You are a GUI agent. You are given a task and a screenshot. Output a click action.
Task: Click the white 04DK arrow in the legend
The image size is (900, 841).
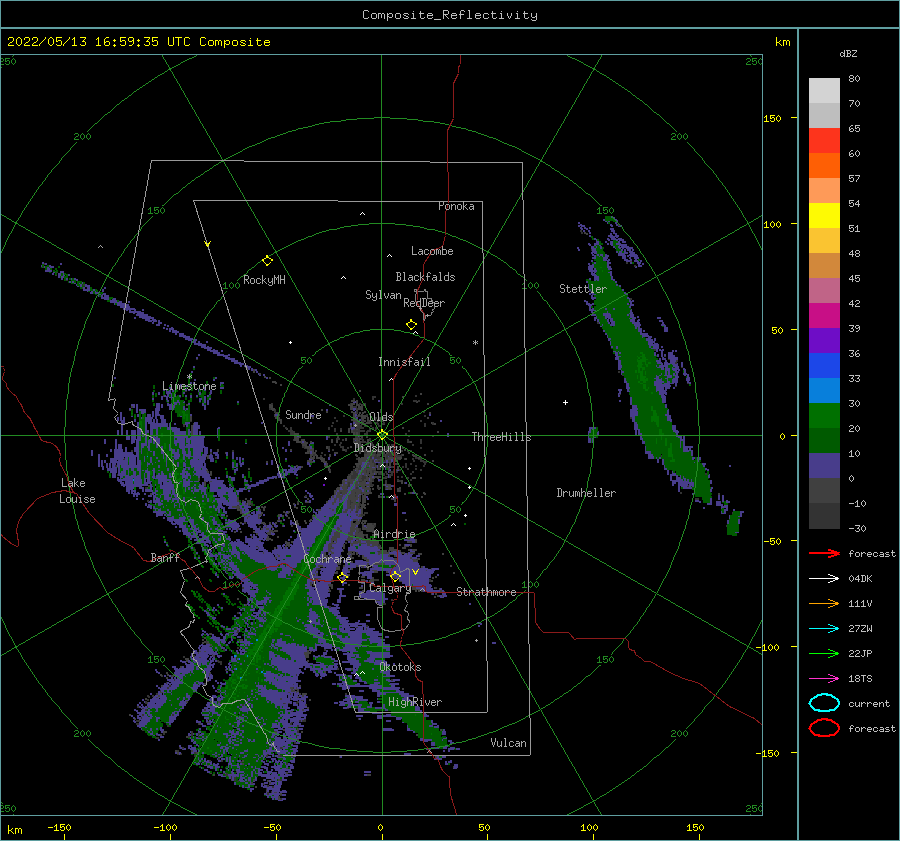pyautogui.click(x=824, y=579)
